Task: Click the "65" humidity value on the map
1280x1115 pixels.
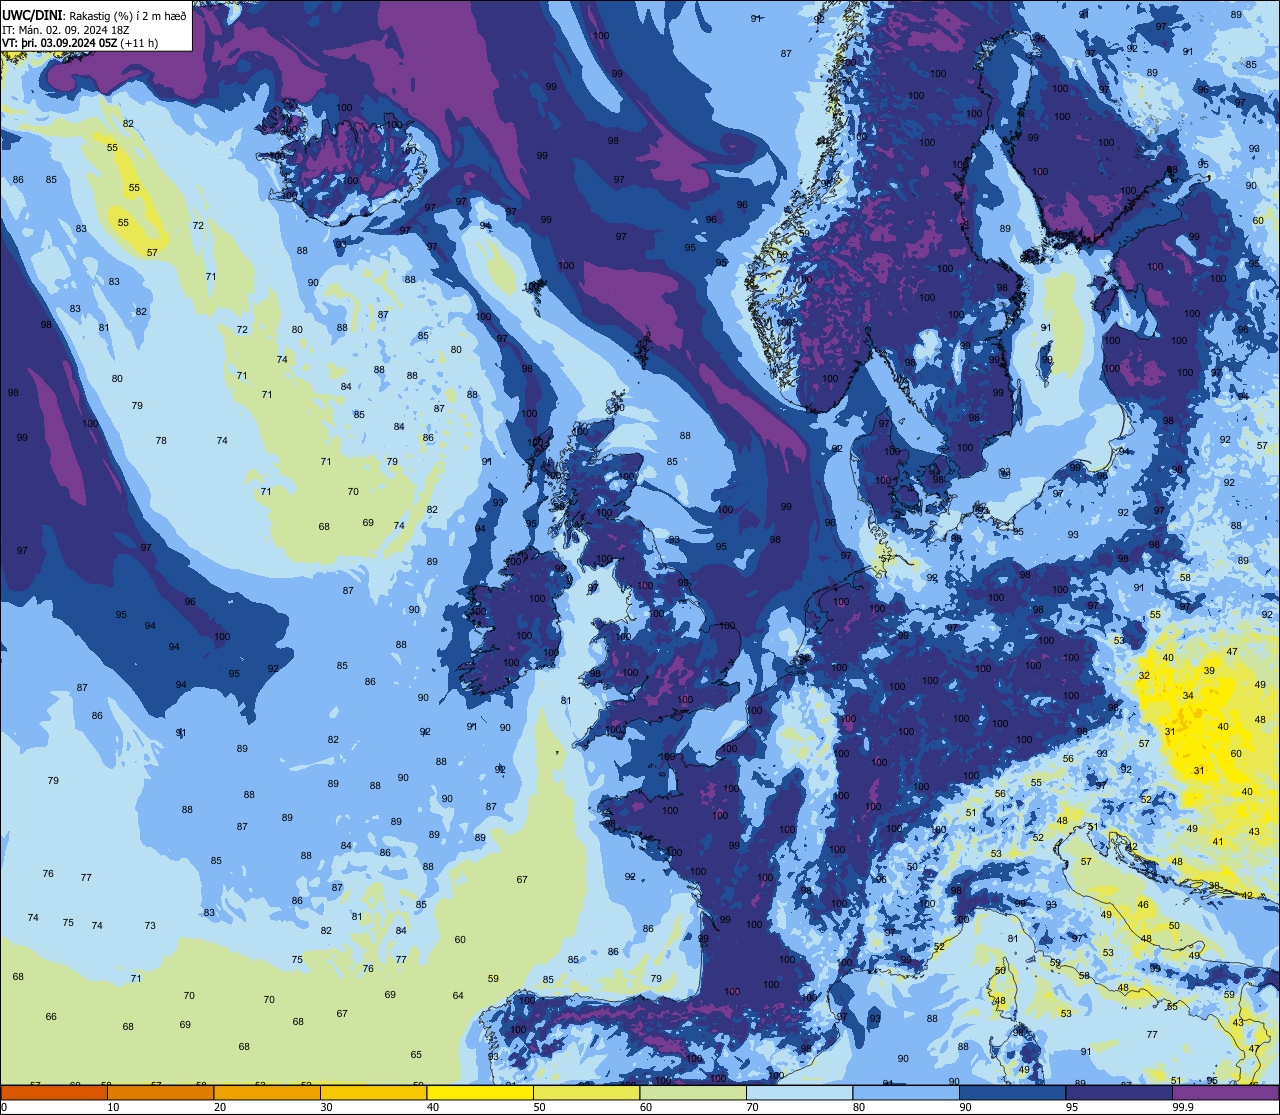Action: [416, 1055]
